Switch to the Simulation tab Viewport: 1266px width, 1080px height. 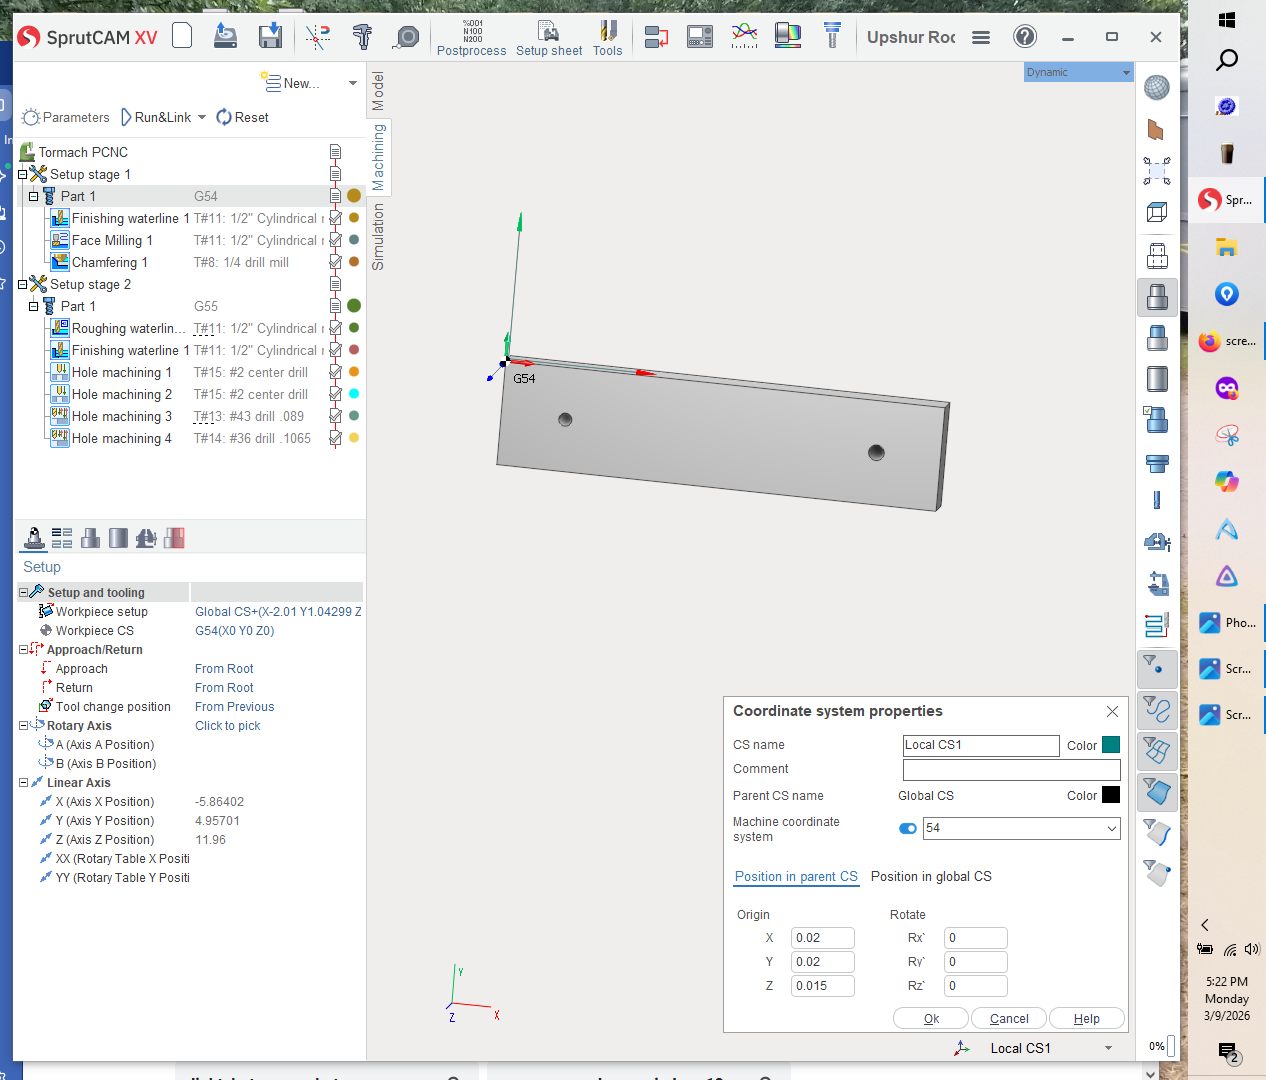click(378, 237)
